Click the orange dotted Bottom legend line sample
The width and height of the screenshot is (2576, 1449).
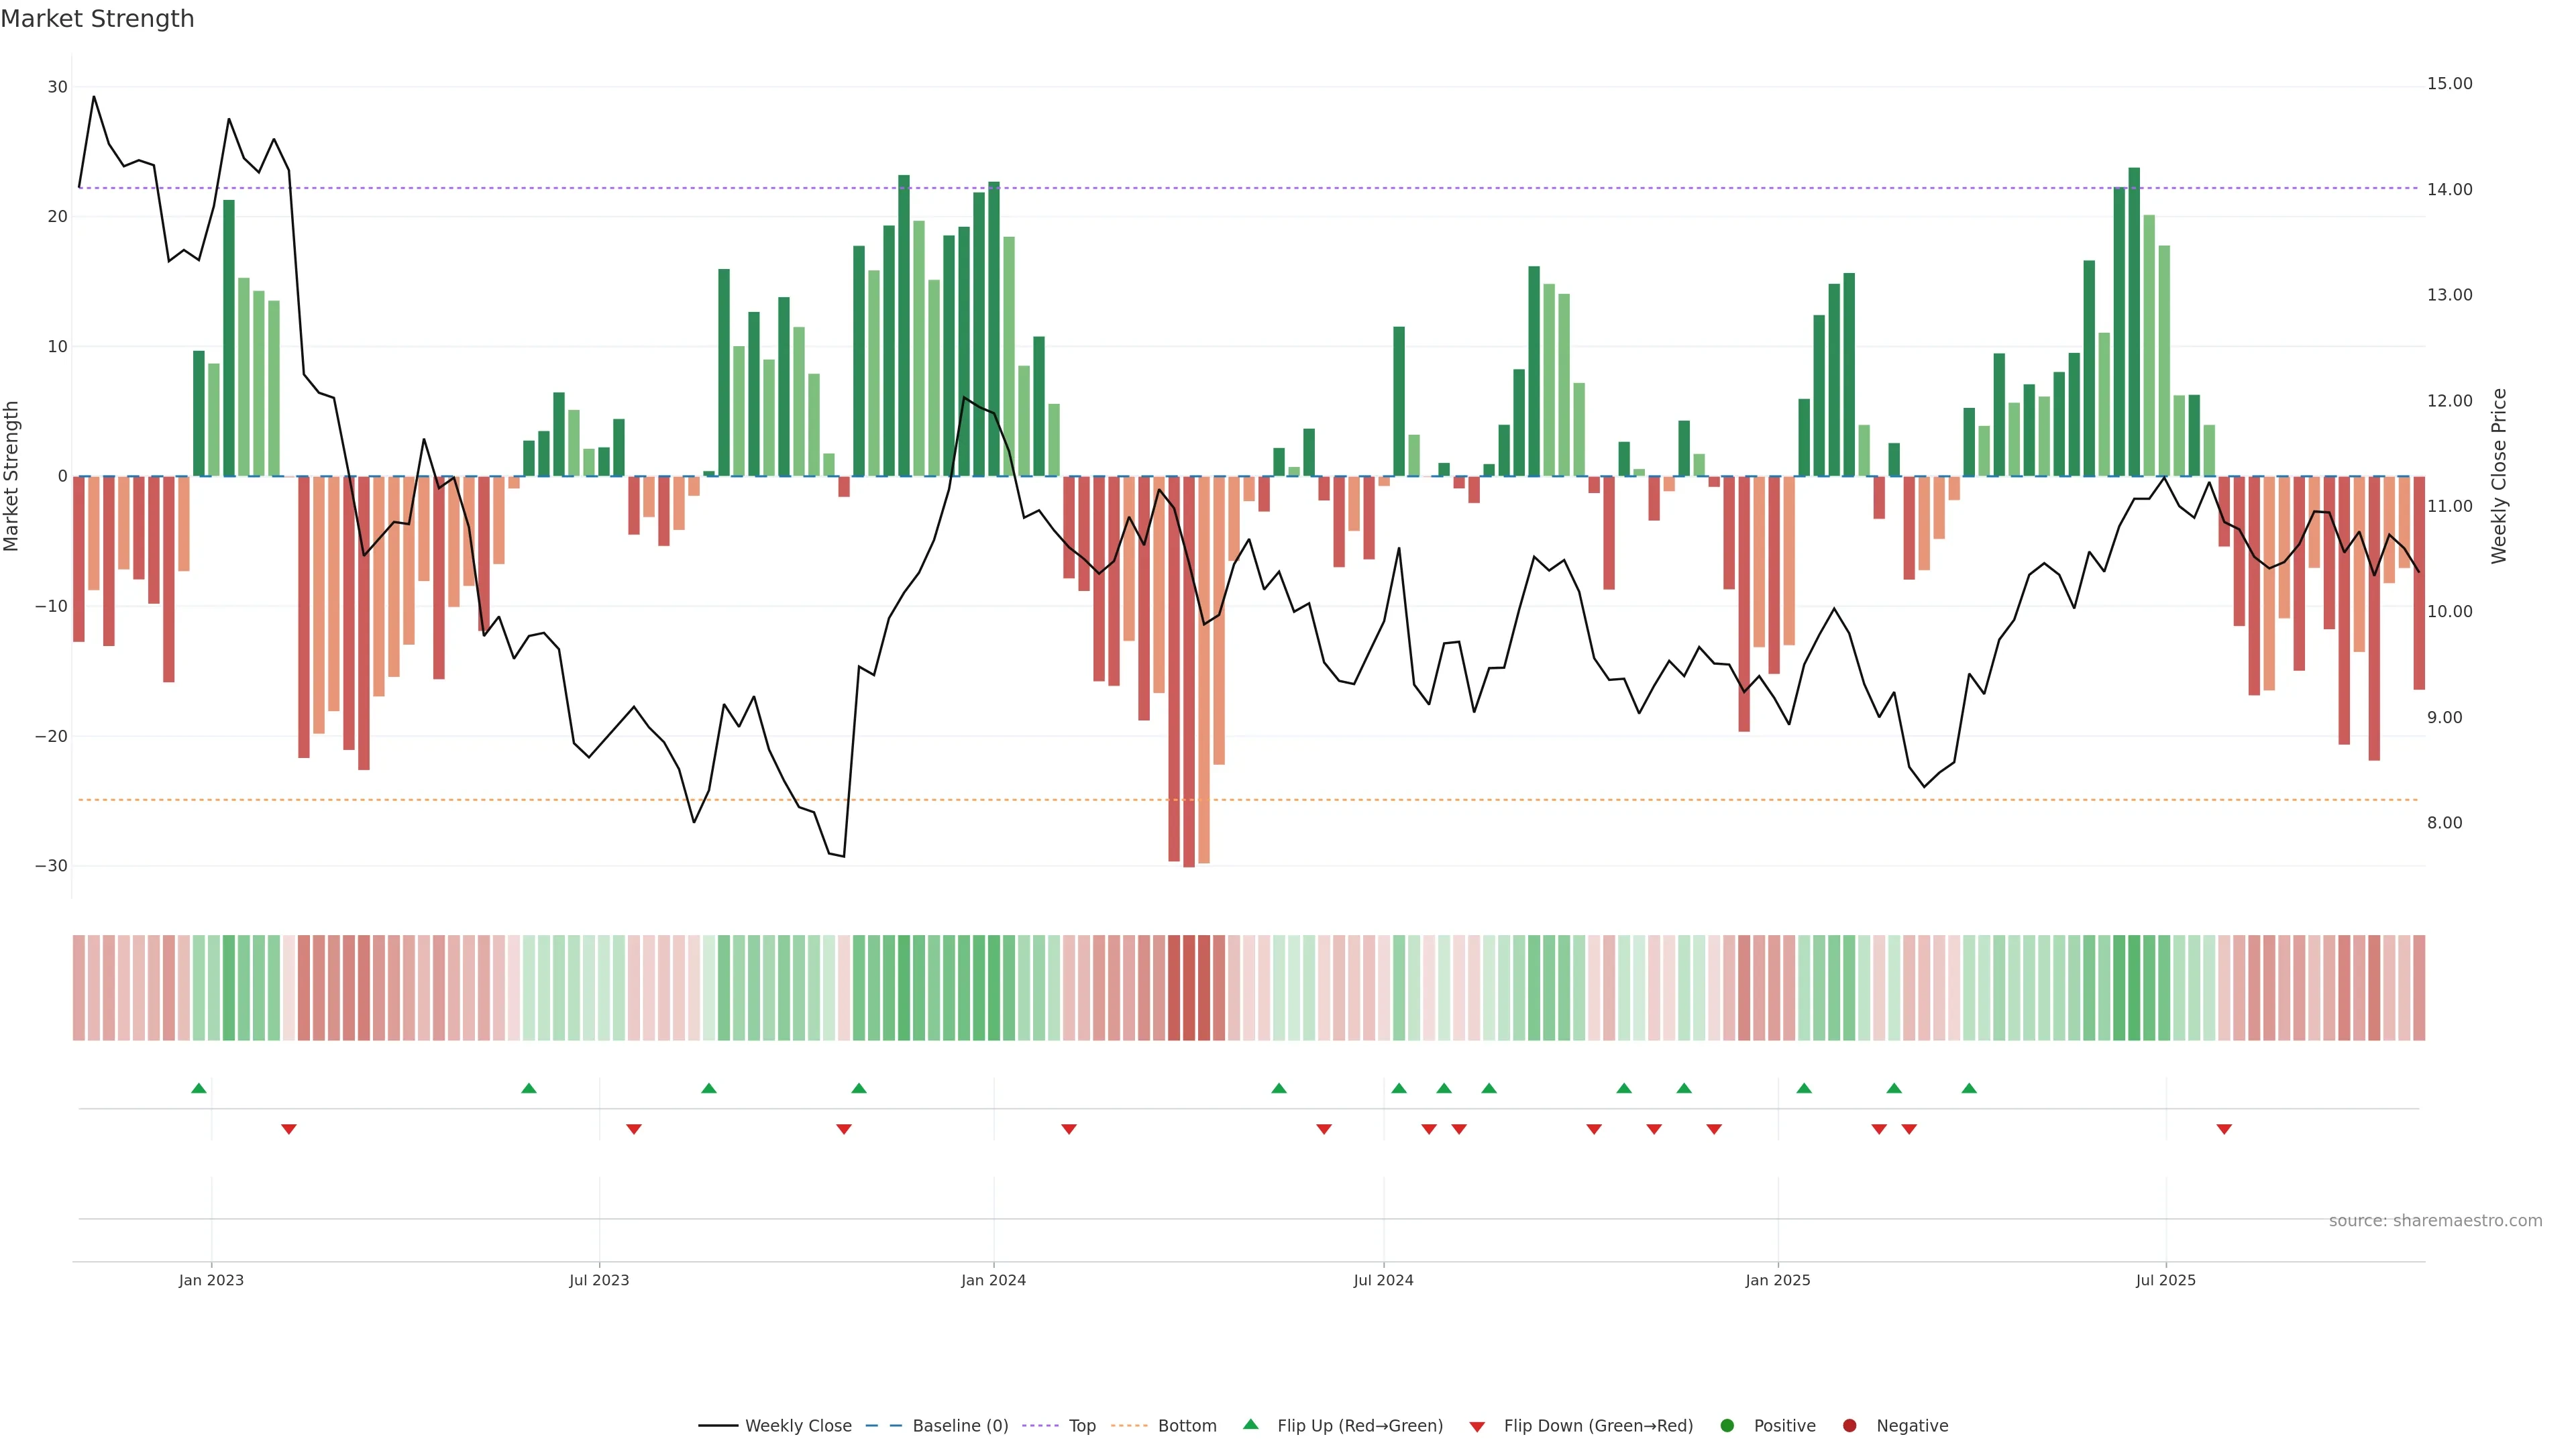(1129, 1425)
